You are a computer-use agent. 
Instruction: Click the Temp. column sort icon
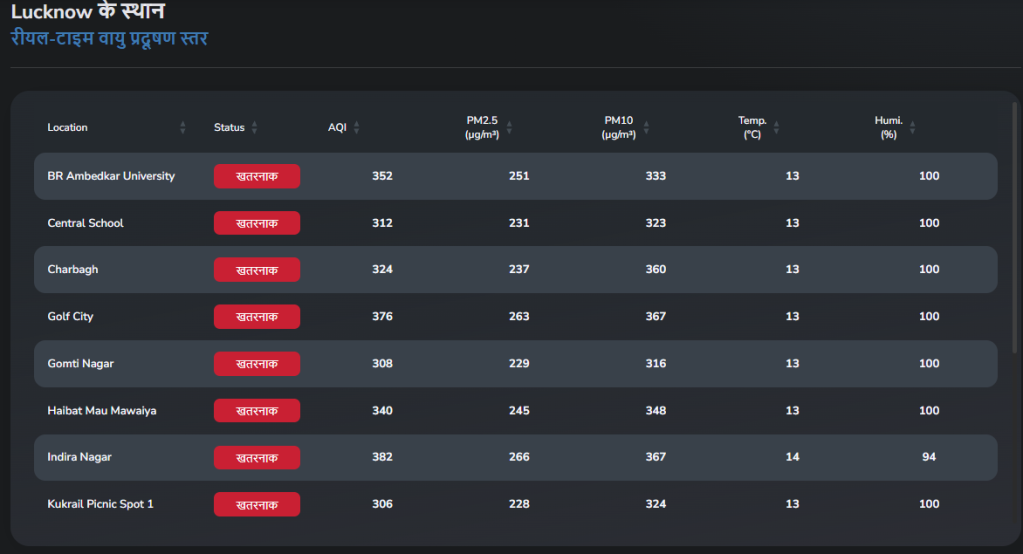[x=777, y=128]
